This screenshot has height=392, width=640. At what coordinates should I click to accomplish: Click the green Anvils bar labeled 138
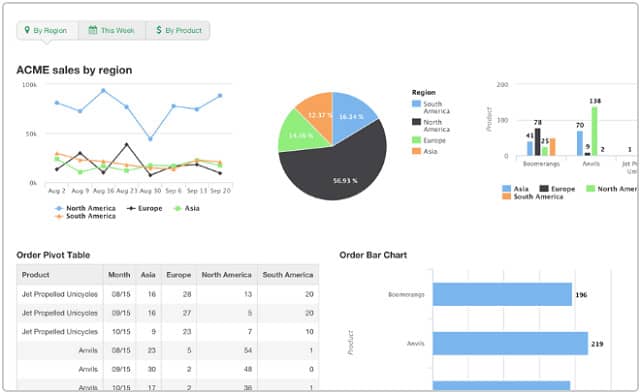tap(594, 131)
